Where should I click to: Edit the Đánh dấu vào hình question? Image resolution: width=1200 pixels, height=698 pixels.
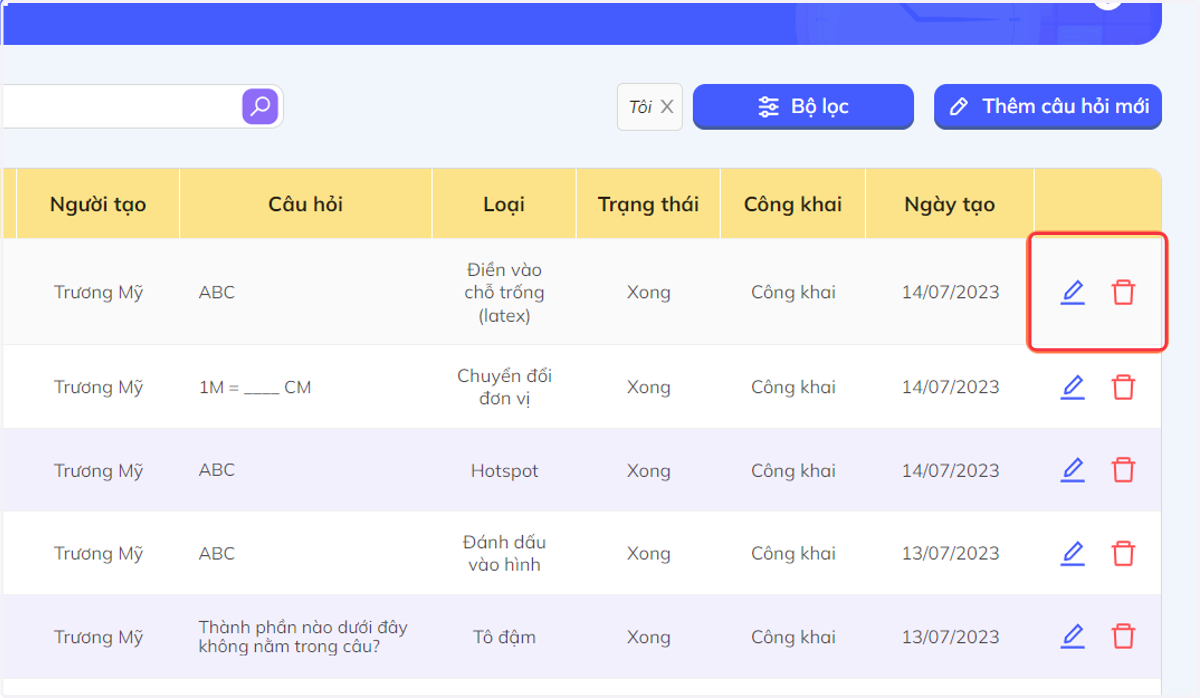click(x=1072, y=553)
